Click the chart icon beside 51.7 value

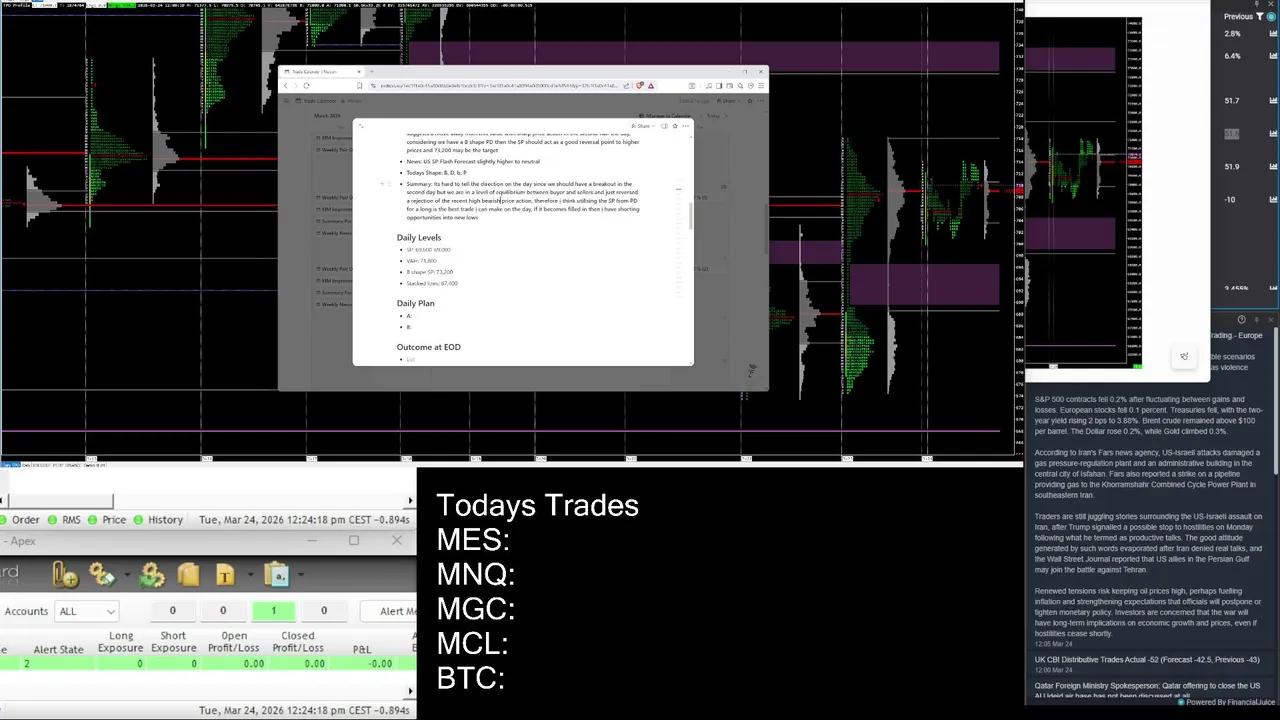pyautogui.click(x=1273, y=100)
